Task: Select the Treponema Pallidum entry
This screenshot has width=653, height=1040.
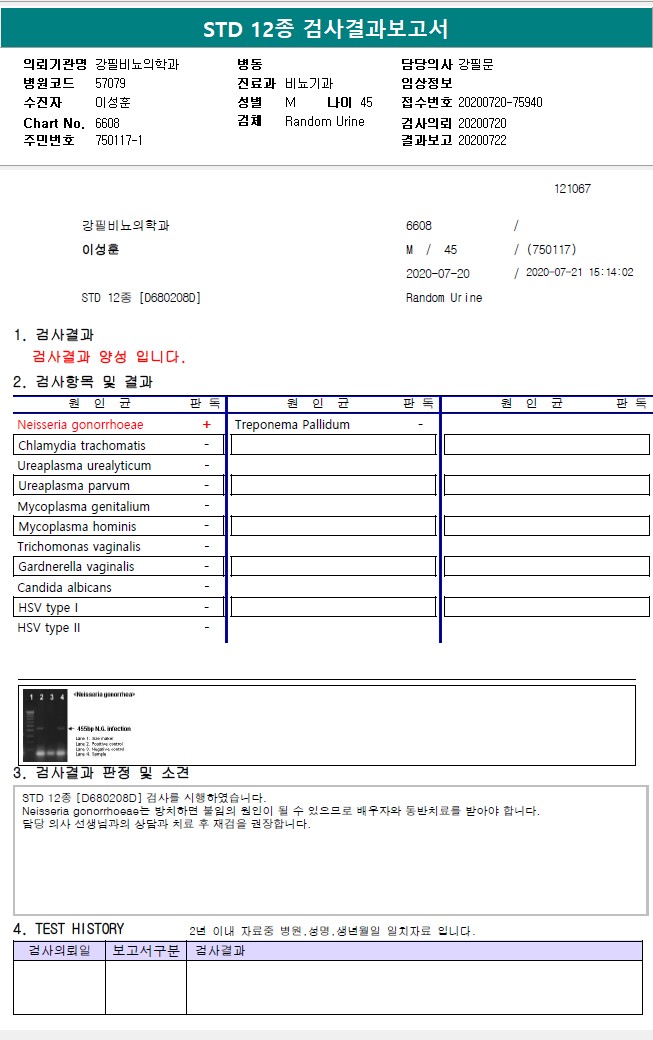Action: coord(292,424)
